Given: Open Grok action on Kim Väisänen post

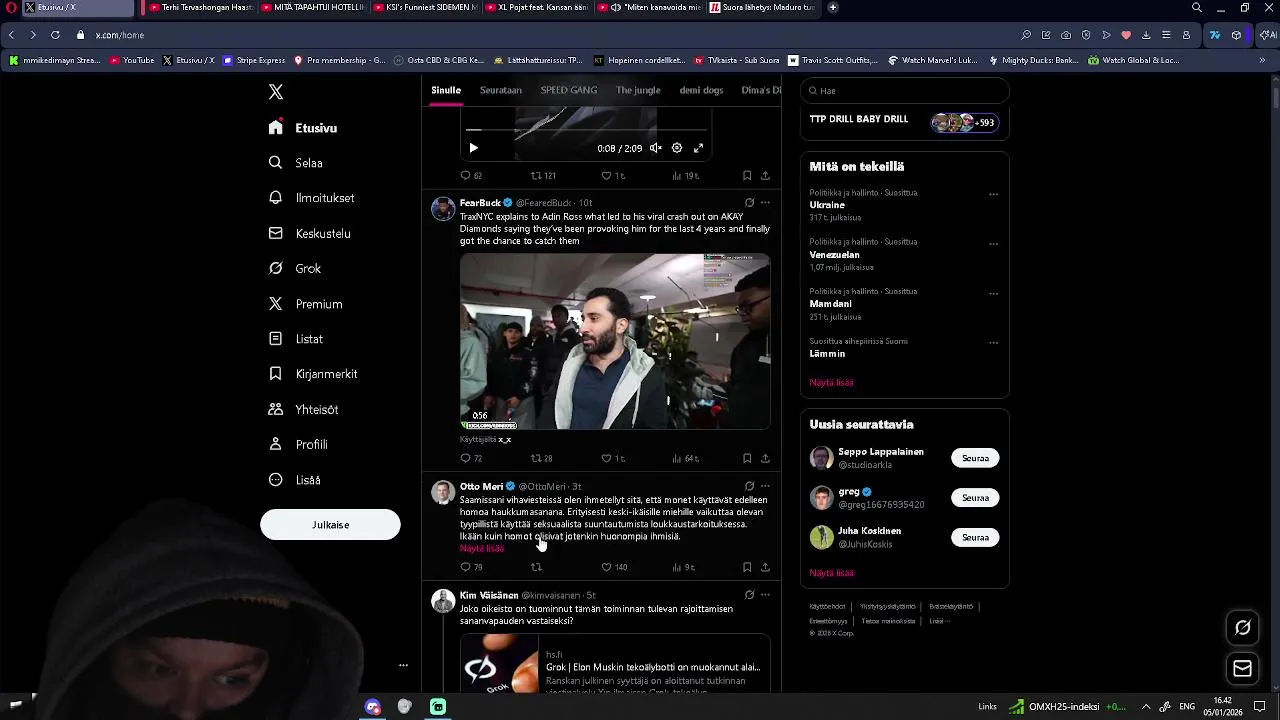Looking at the screenshot, I should pyautogui.click(x=749, y=594).
